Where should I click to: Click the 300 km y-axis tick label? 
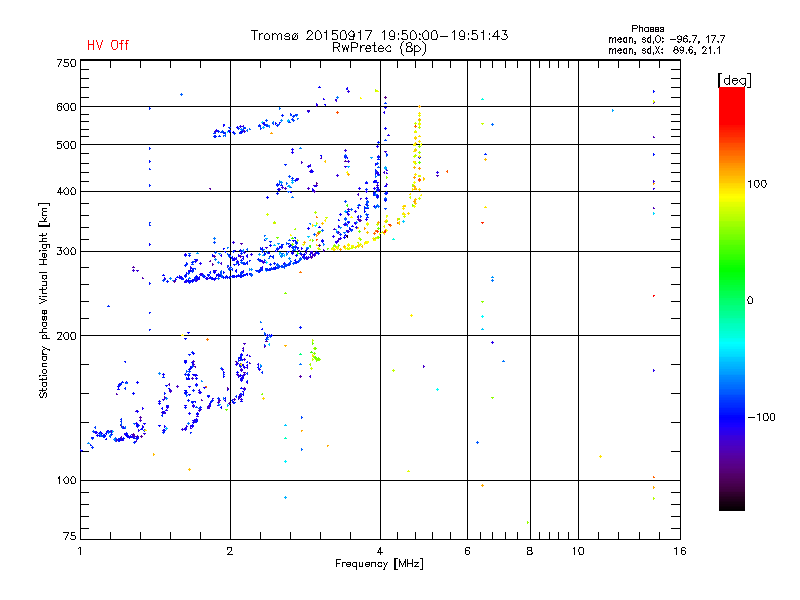(66, 251)
